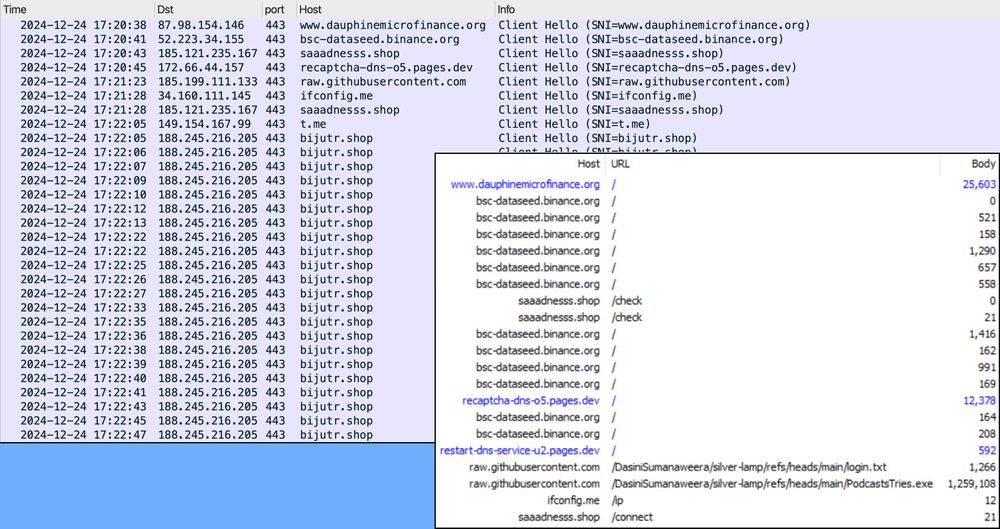
Task: Select bijutr.shop host at time 17:22:09
Action: [336, 181]
